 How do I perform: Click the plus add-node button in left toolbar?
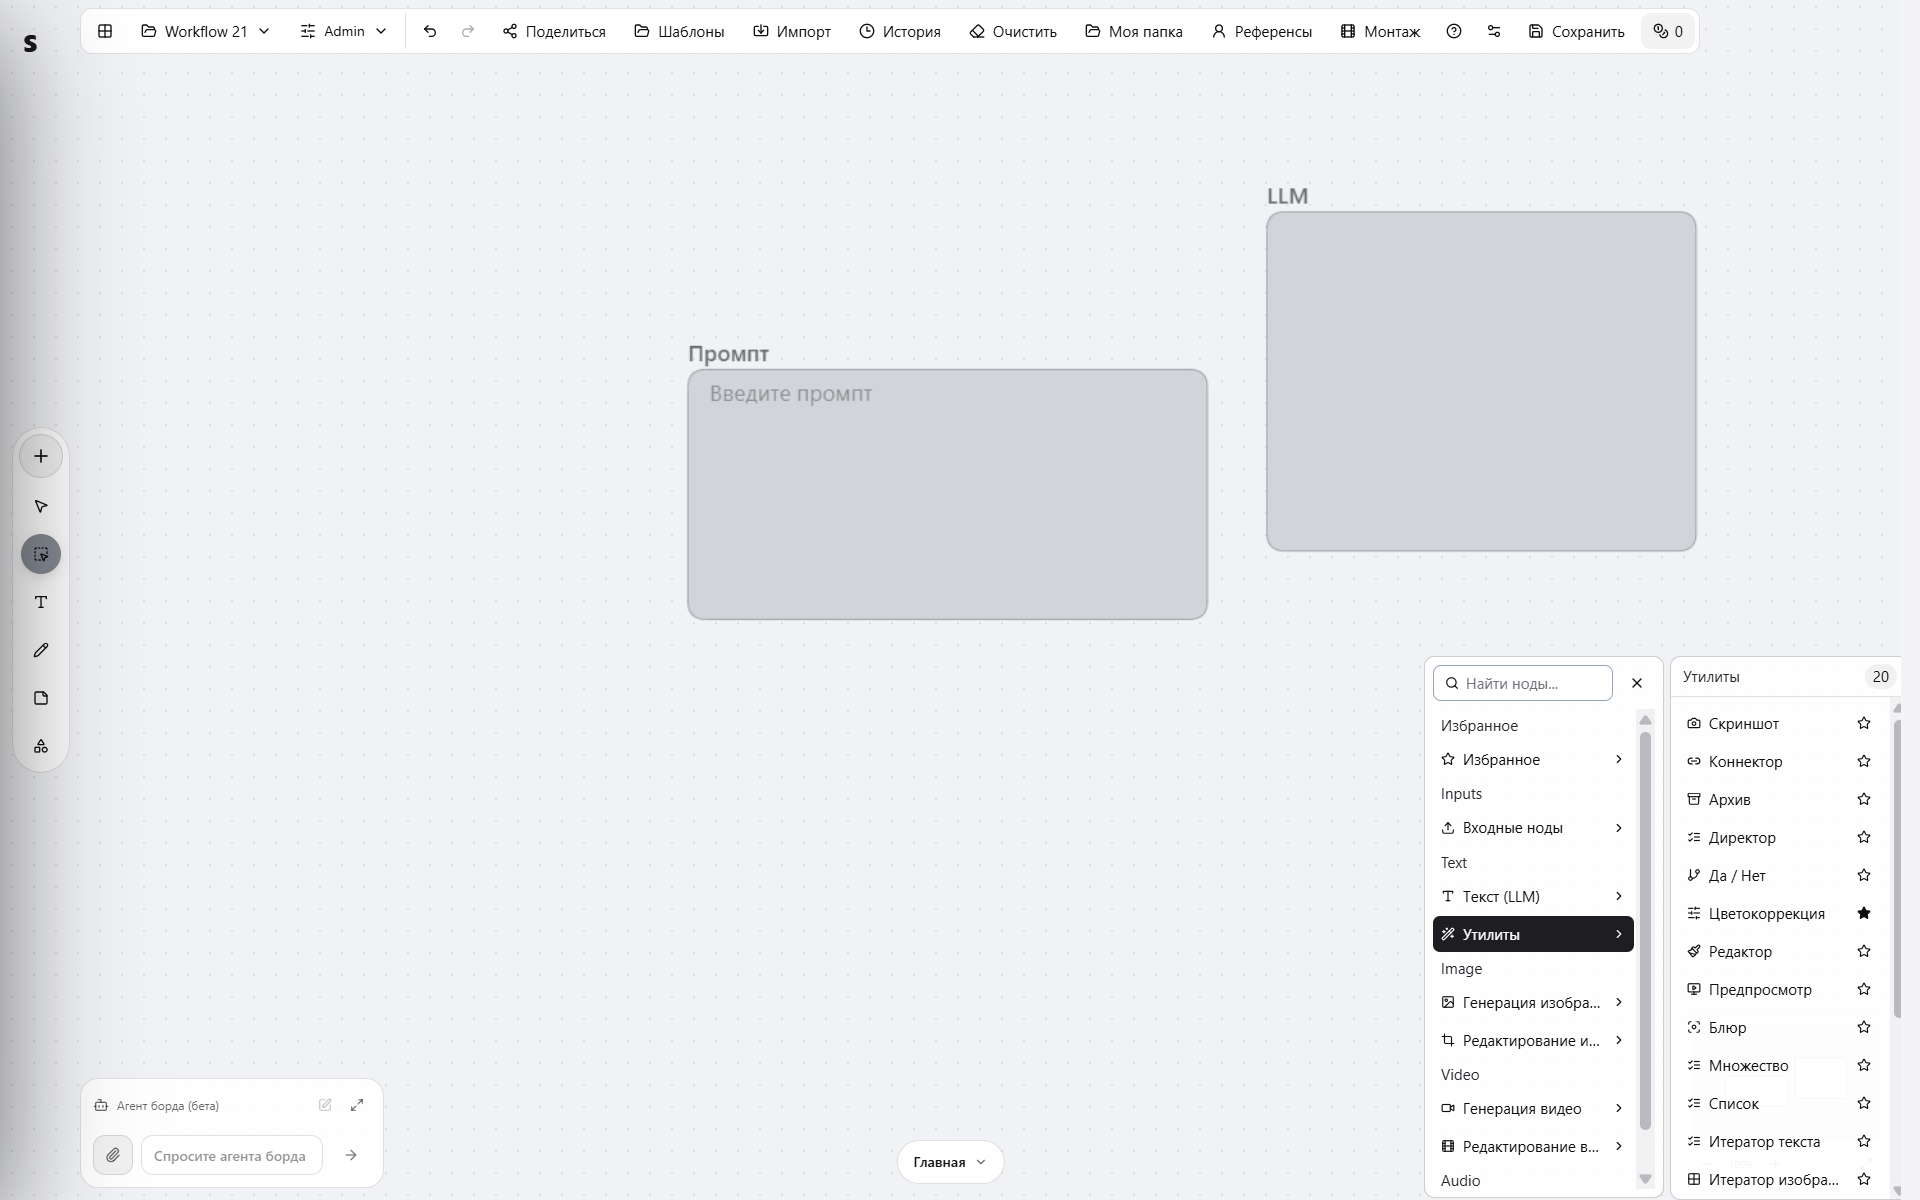(41, 456)
